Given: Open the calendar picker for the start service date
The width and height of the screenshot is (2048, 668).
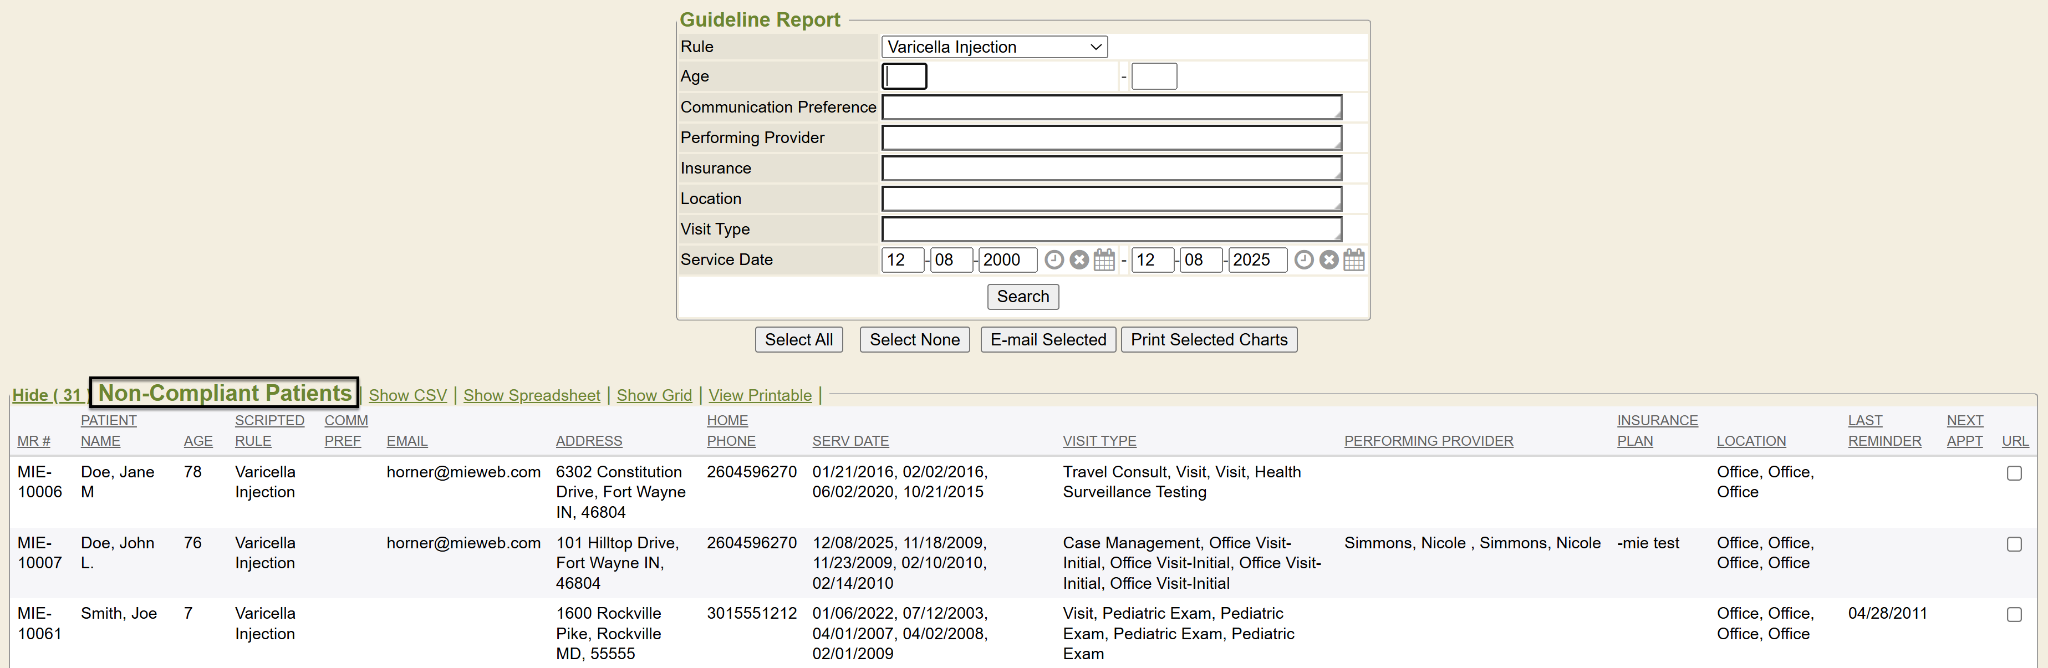Looking at the screenshot, I should (1104, 260).
